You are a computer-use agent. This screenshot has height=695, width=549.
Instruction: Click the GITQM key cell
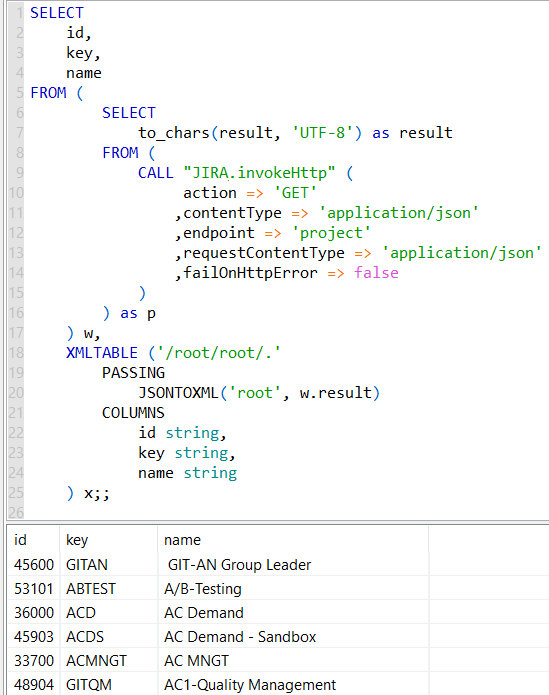[x=109, y=684]
